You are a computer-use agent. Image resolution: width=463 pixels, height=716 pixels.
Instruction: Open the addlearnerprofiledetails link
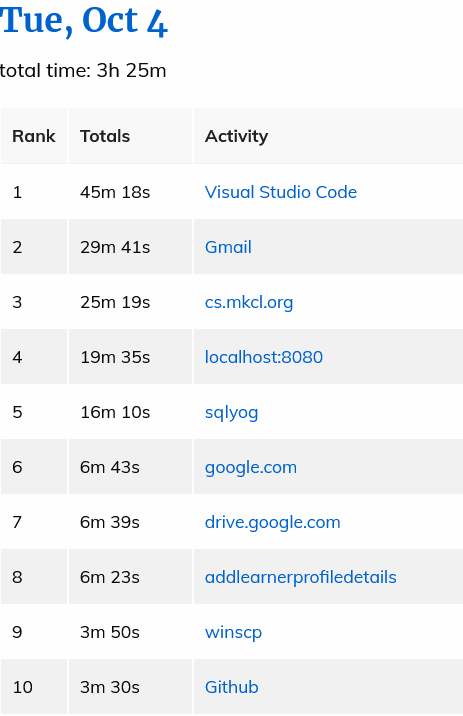[x=300, y=577]
